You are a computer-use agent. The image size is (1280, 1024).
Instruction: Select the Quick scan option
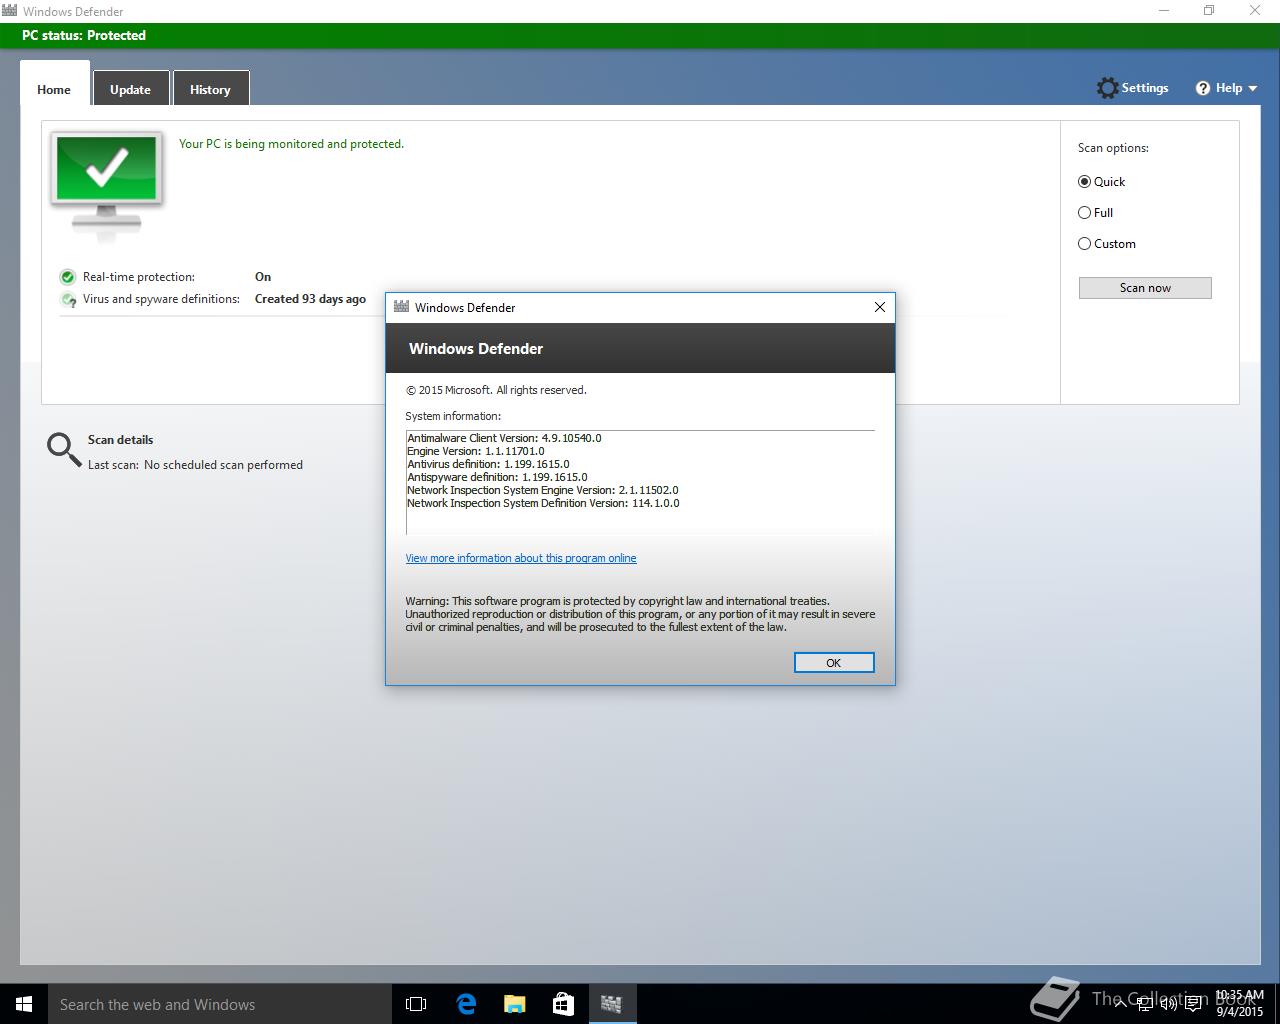(1085, 182)
